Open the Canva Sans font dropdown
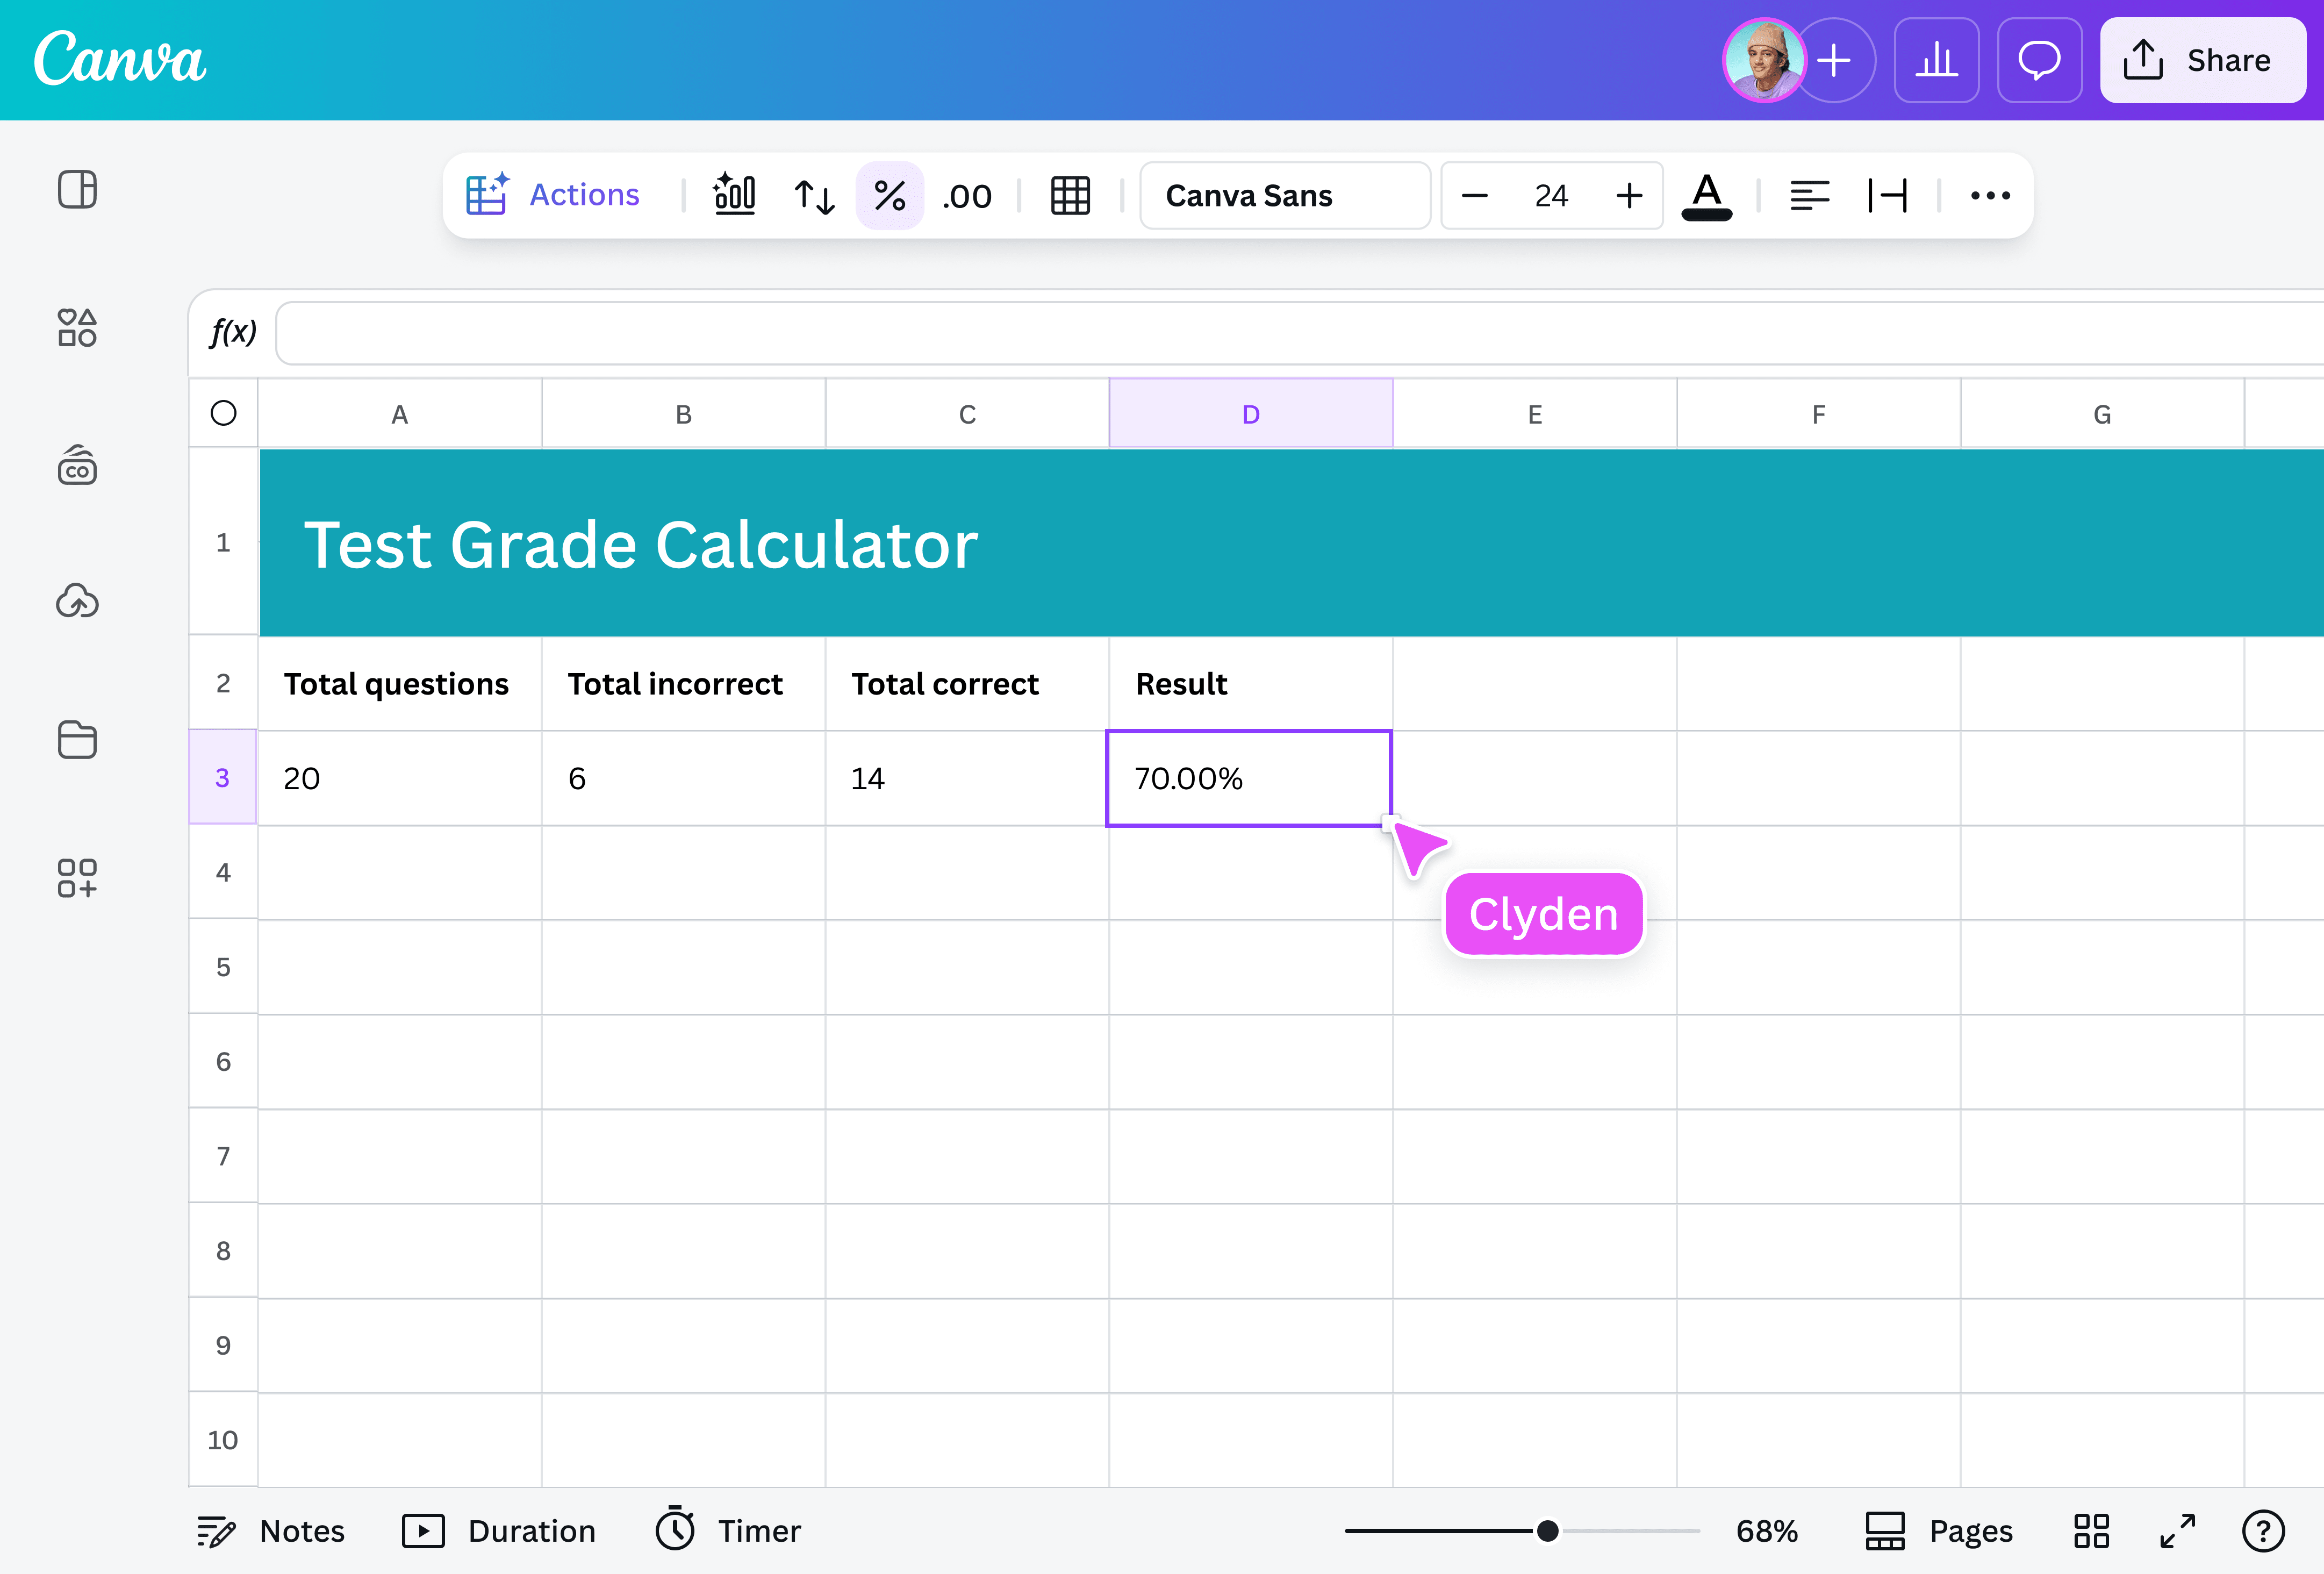2324x1574 pixels. click(1285, 195)
